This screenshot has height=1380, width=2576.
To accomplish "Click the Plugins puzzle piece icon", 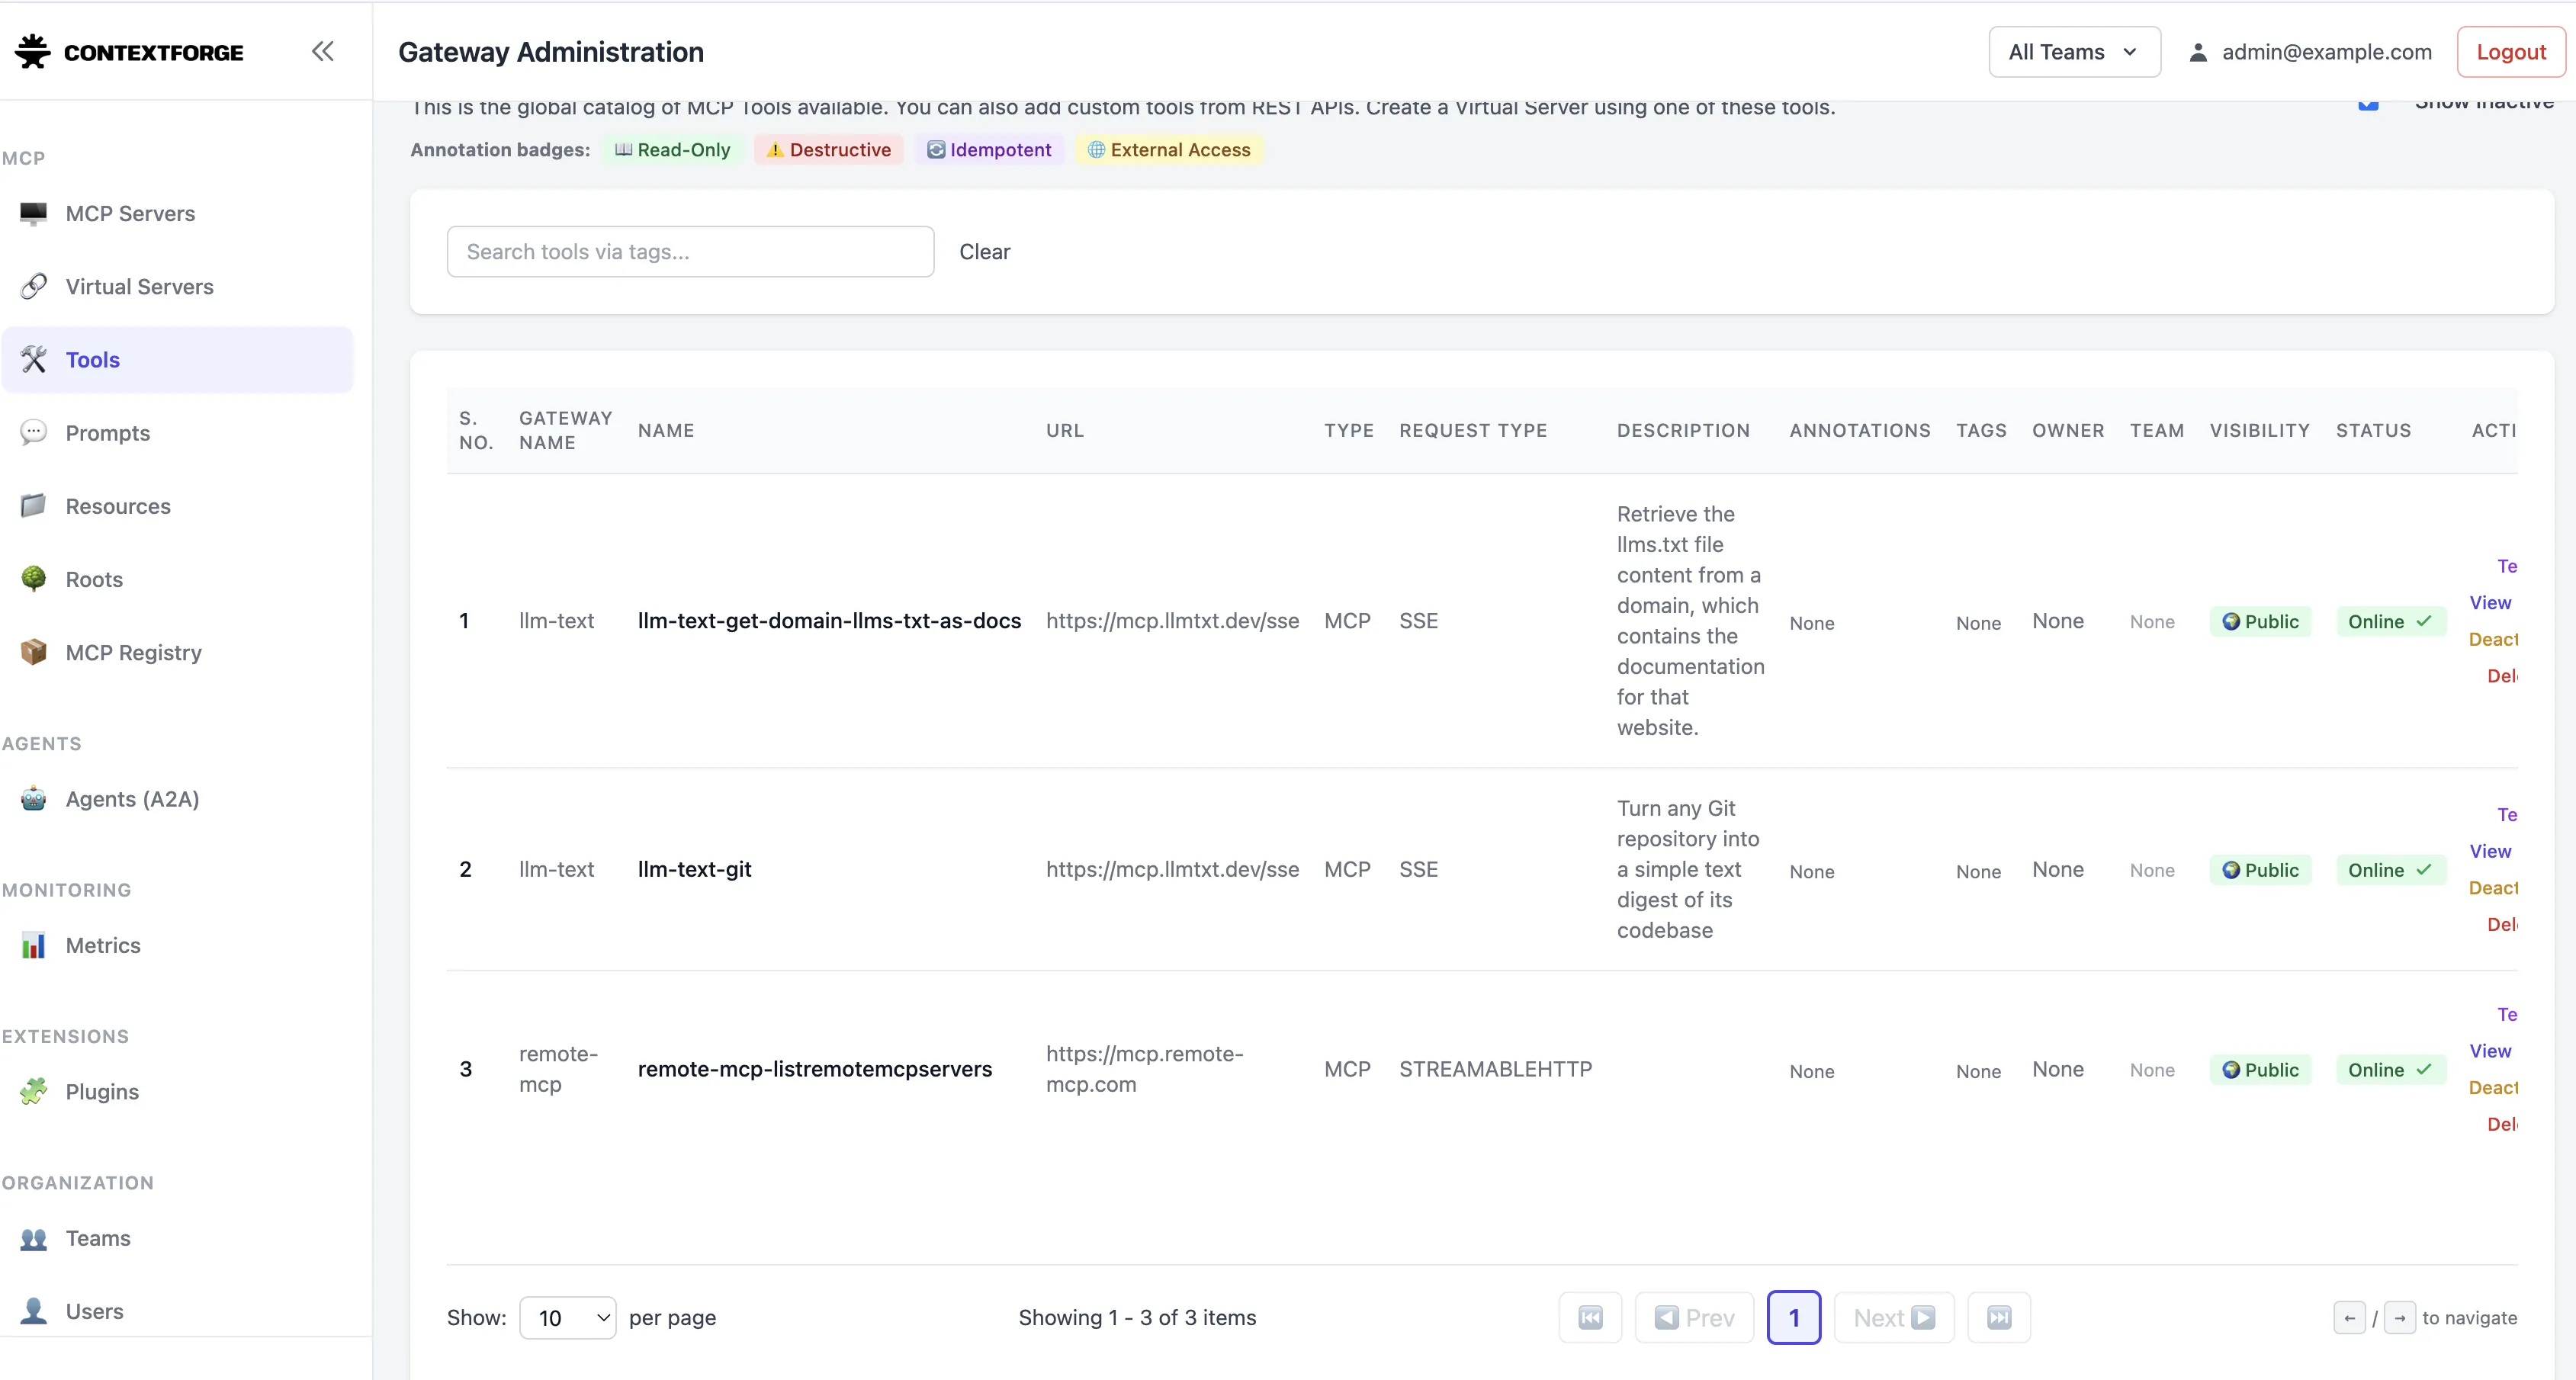I will point(33,1091).
